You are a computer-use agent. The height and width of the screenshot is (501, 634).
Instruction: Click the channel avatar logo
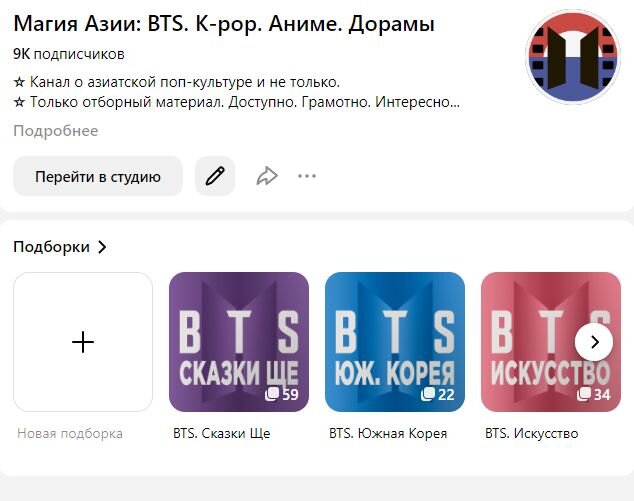tap(573, 57)
